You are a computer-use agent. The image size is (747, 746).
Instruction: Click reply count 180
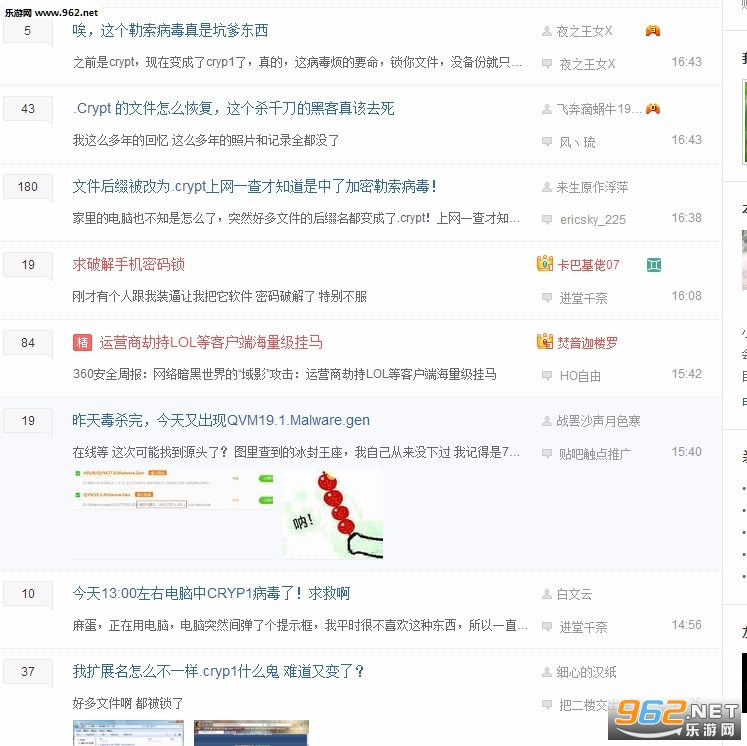(x=28, y=186)
